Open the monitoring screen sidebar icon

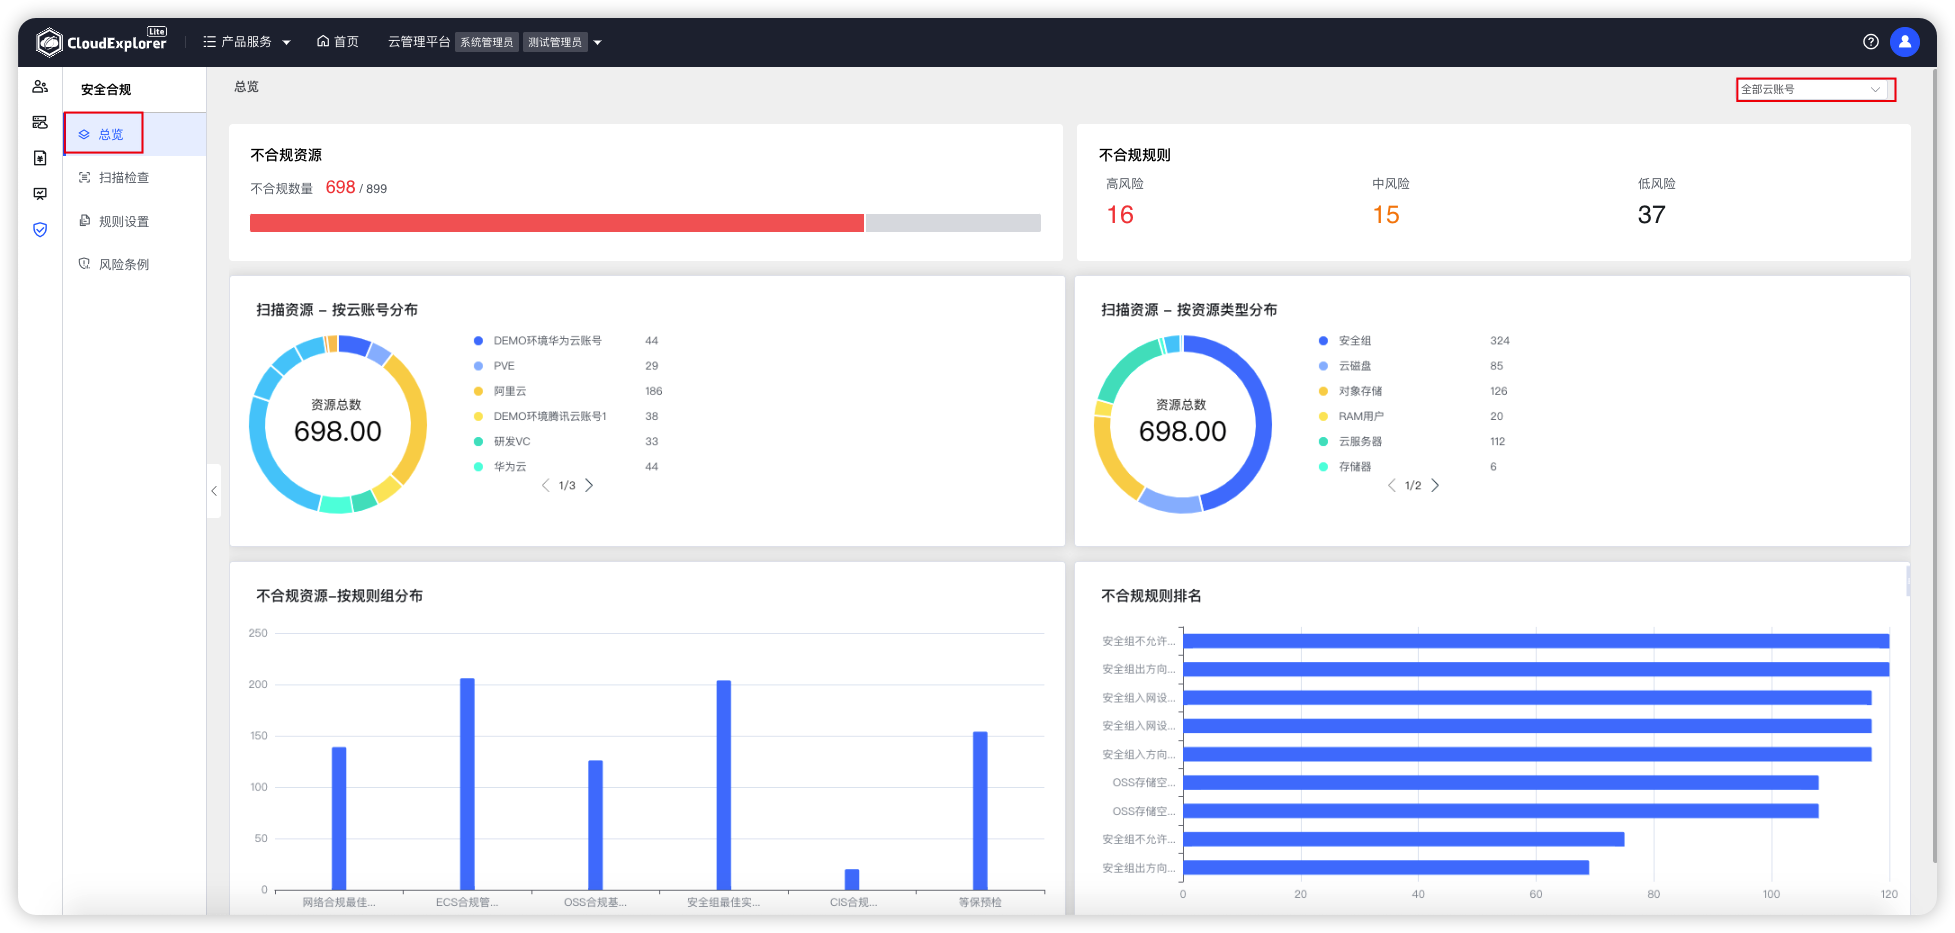tap(40, 194)
